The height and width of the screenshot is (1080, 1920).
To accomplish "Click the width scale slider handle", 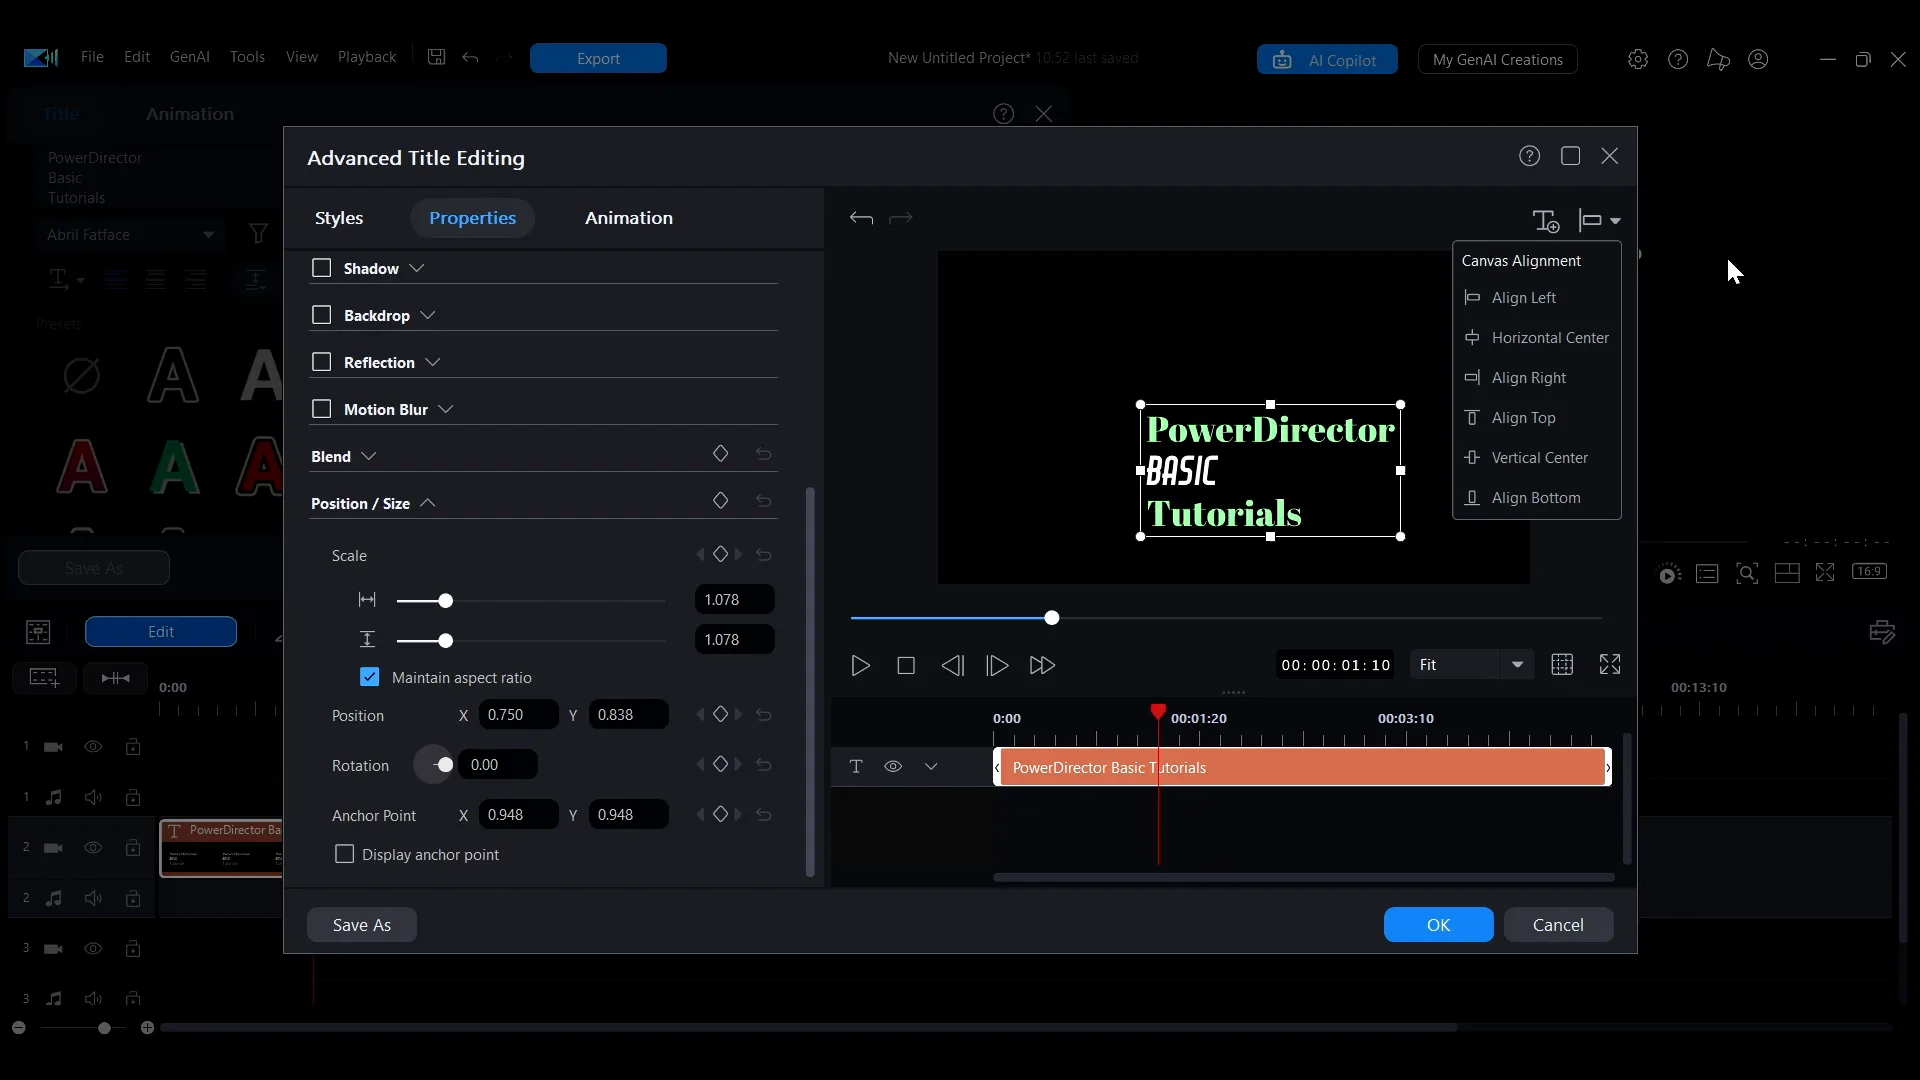I will [446, 601].
